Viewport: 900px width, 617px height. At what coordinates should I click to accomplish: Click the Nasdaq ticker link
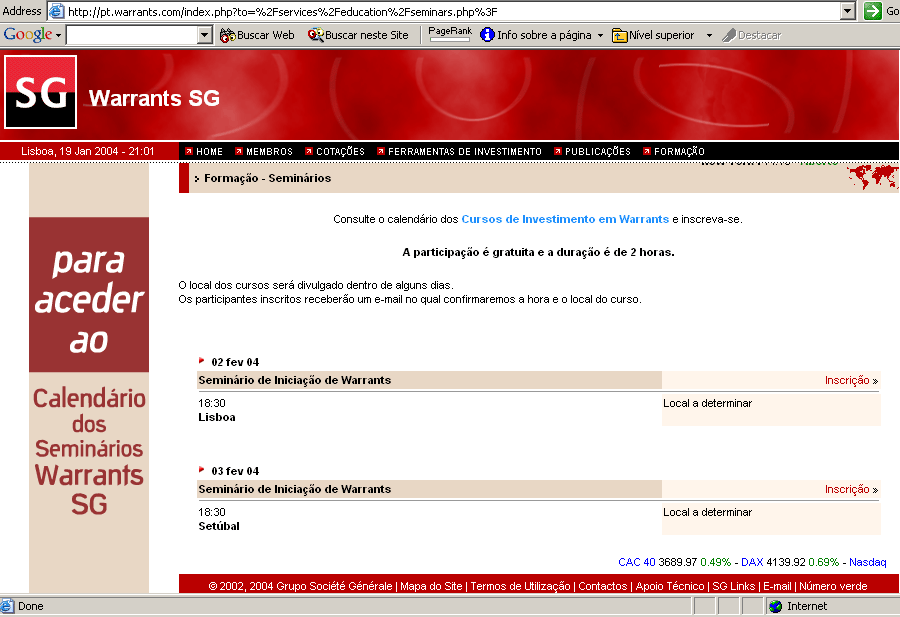(x=867, y=562)
